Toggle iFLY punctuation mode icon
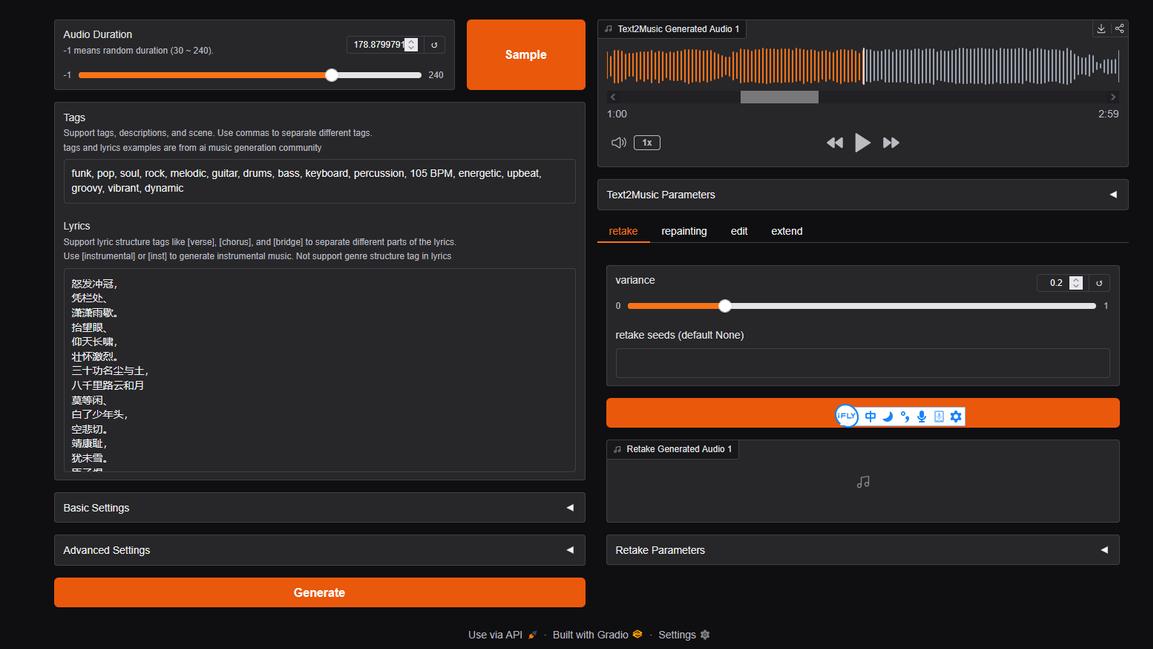Image resolution: width=1153 pixels, height=649 pixels. (x=904, y=417)
